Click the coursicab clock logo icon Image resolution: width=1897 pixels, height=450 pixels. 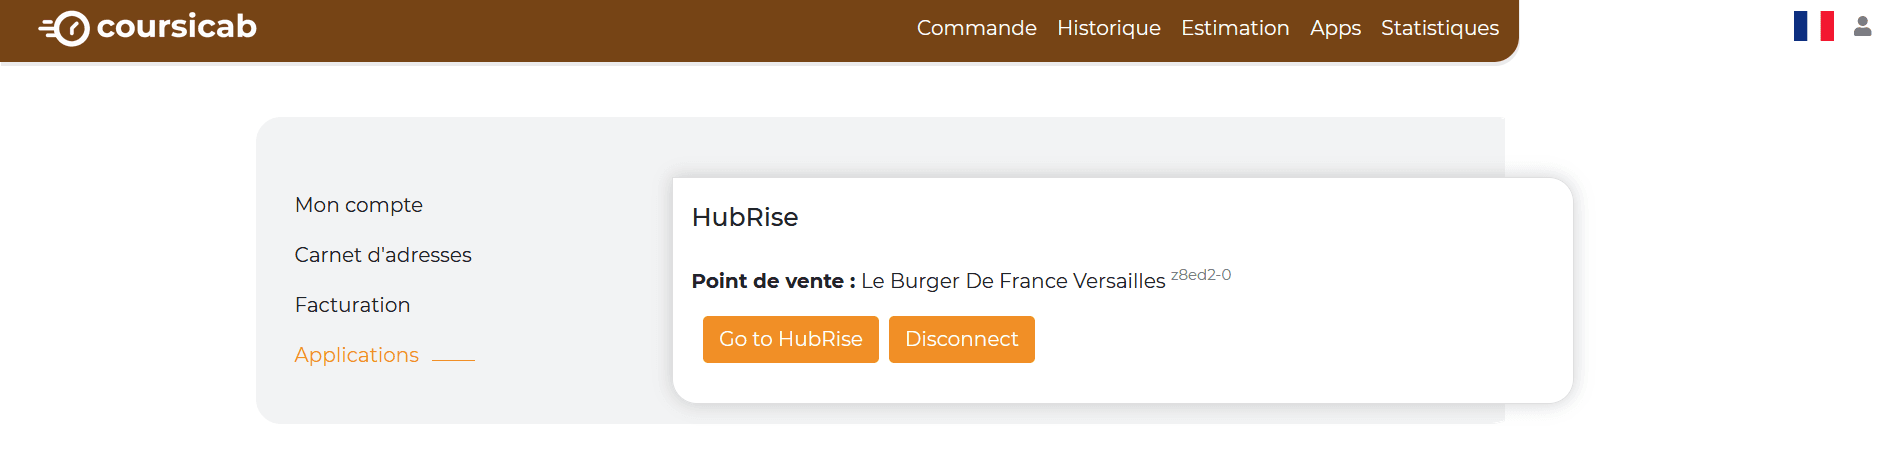click(66, 28)
